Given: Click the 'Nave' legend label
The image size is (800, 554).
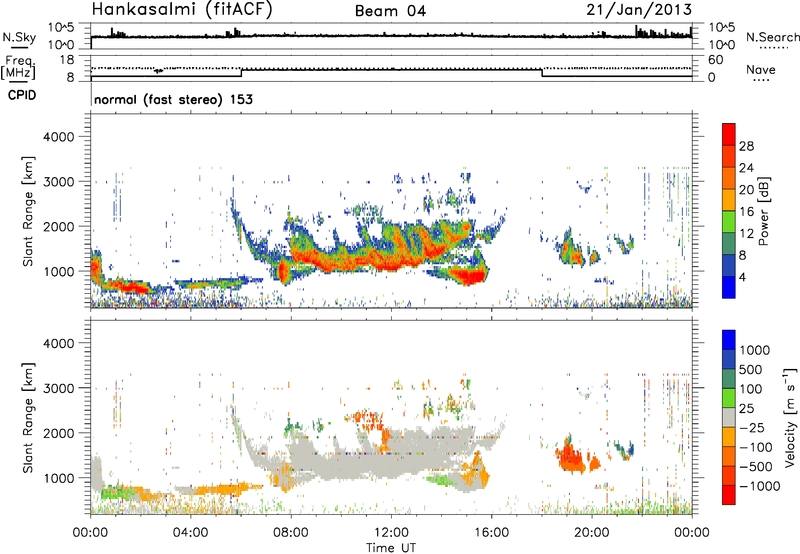Looking at the screenshot, I should [761, 69].
